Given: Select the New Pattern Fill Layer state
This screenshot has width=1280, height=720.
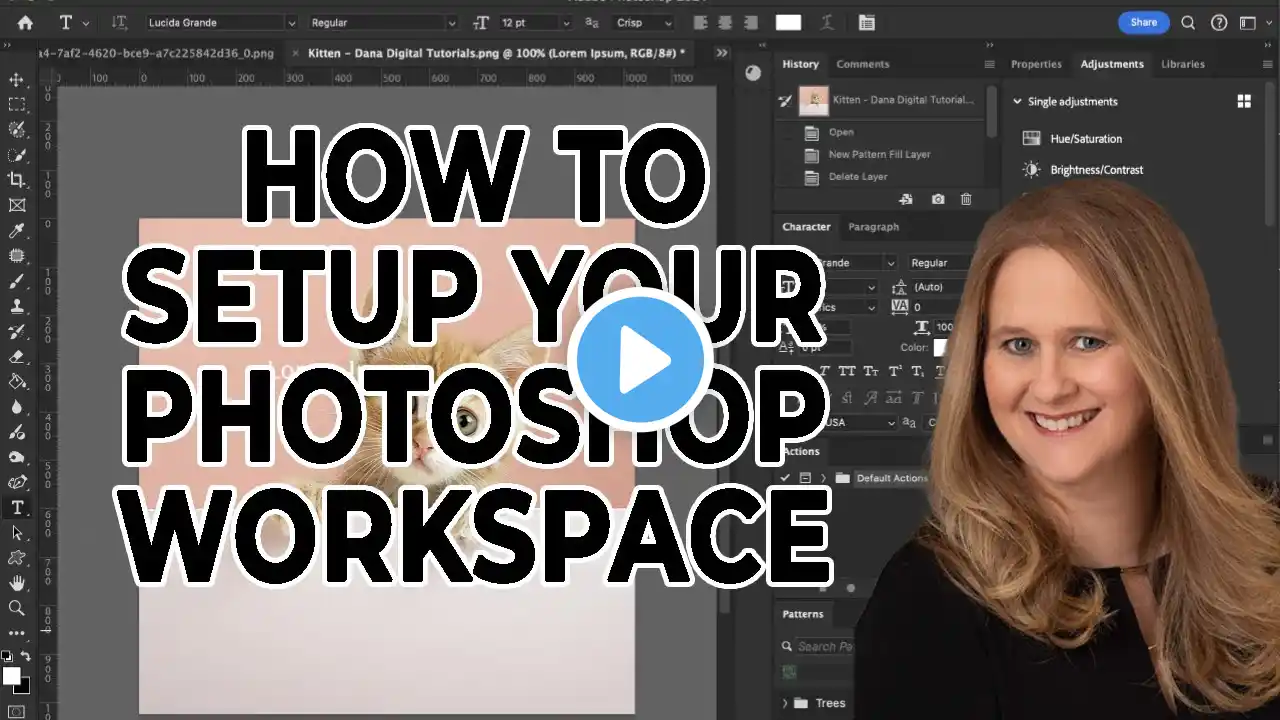Looking at the screenshot, I should pos(881,155).
